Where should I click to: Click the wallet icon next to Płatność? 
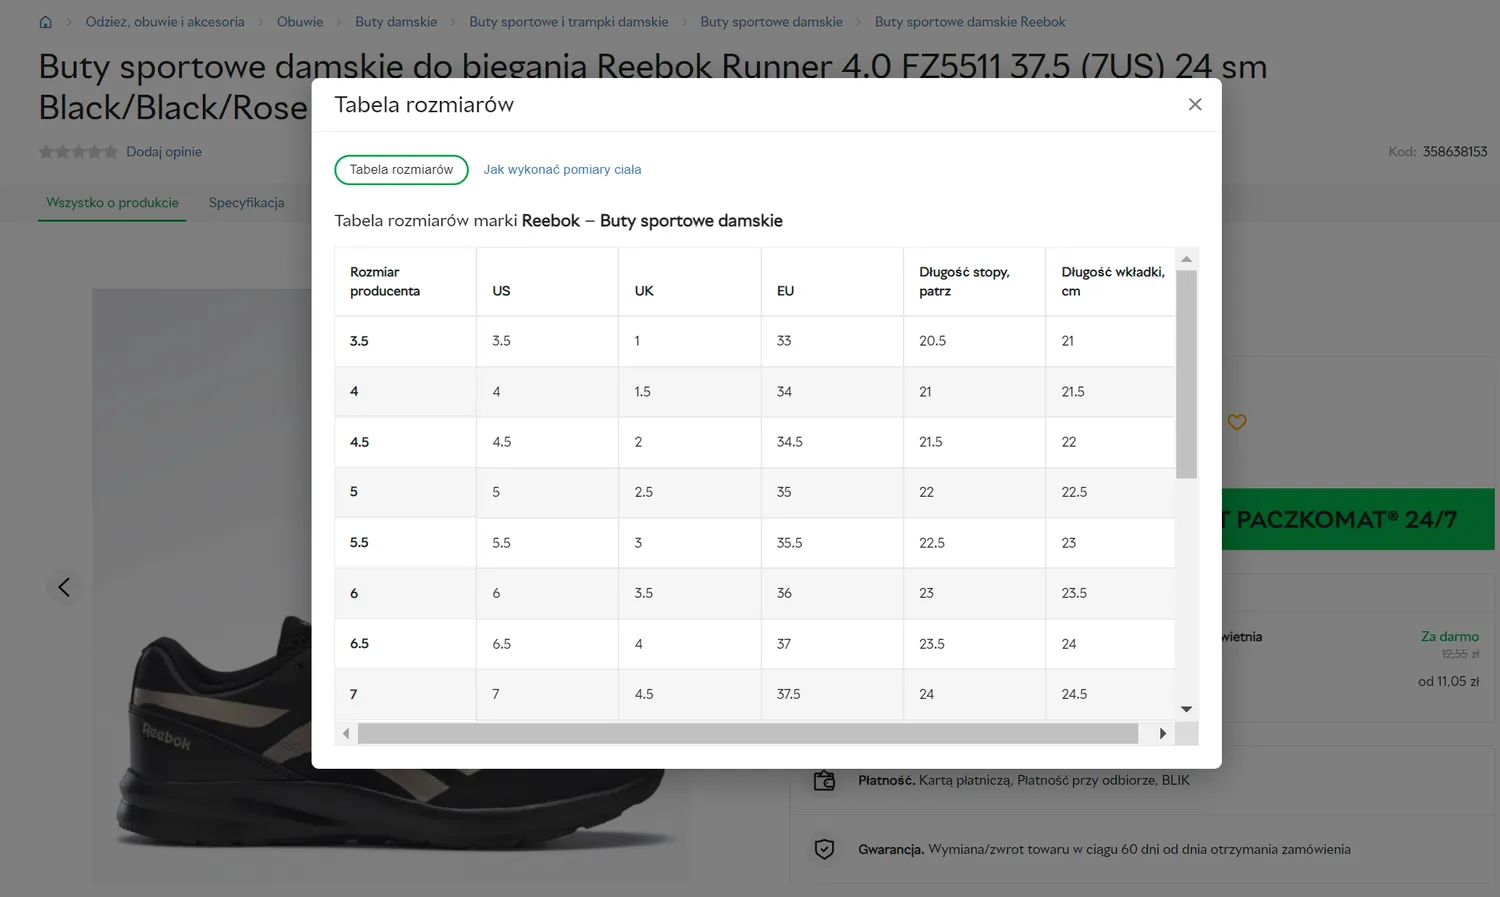[824, 781]
